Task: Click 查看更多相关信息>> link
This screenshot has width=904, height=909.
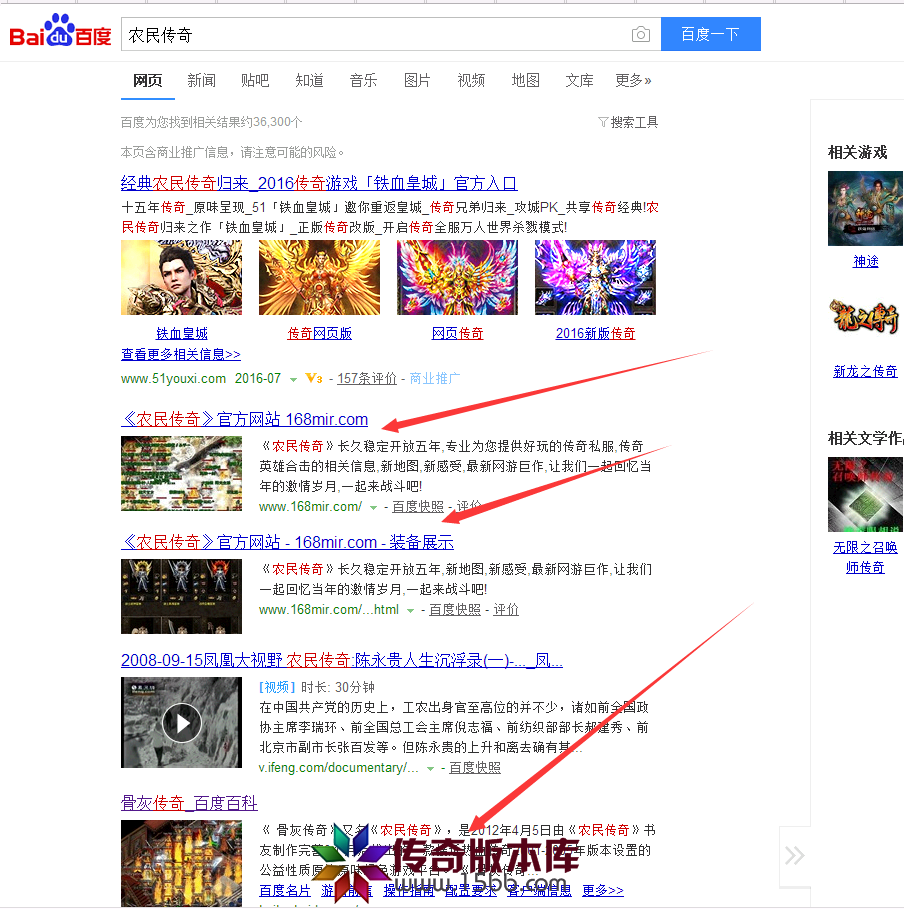Action: pyautogui.click(x=181, y=354)
